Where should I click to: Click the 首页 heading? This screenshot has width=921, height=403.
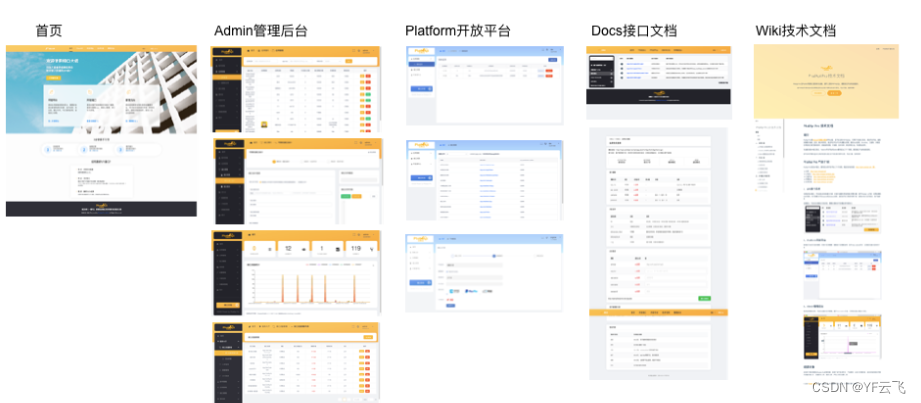[x=49, y=31]
